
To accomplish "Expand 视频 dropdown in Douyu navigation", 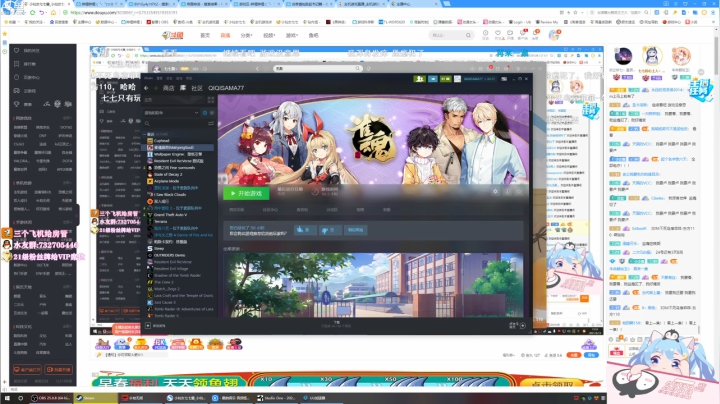I will click(x=269, y=35).
